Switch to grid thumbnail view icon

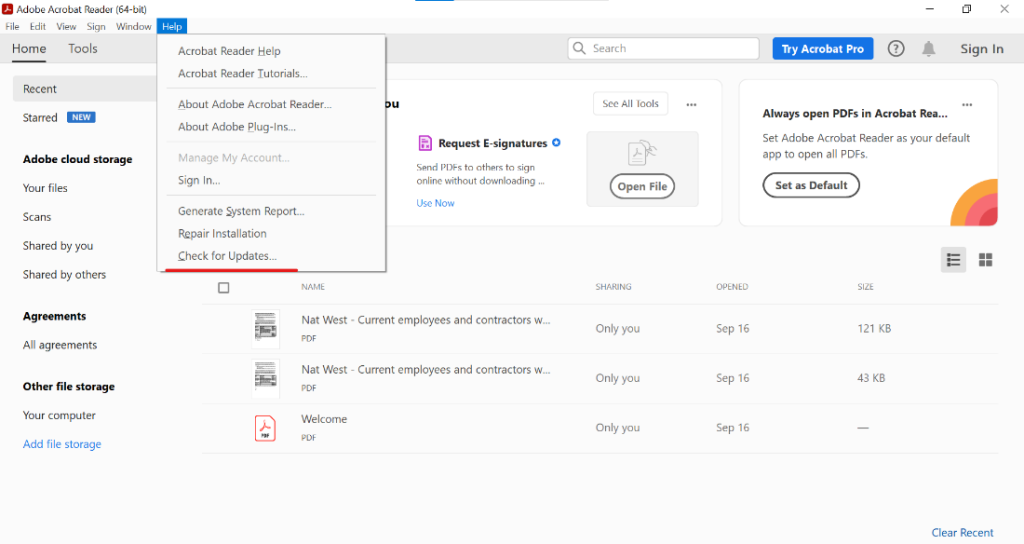pyautogui.click(x=985, y=260)
